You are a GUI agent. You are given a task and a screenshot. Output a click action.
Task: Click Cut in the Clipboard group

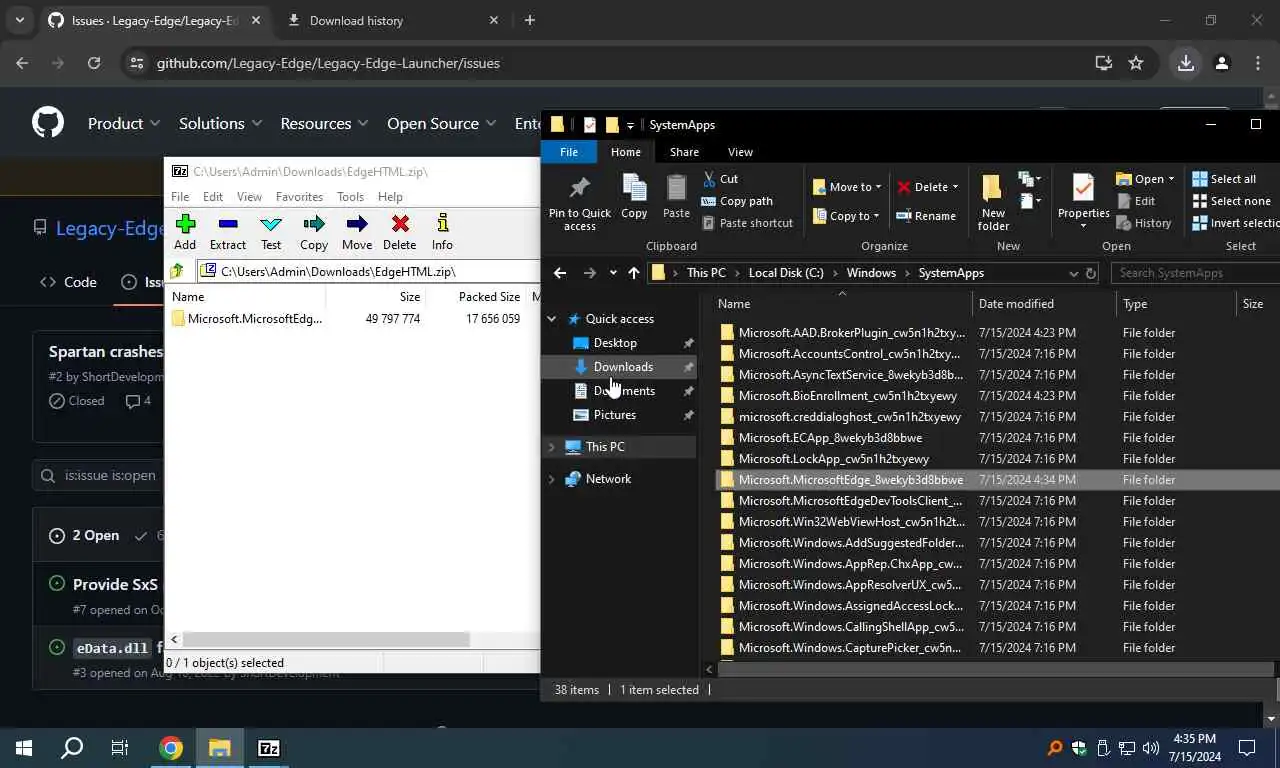(720, 179)
